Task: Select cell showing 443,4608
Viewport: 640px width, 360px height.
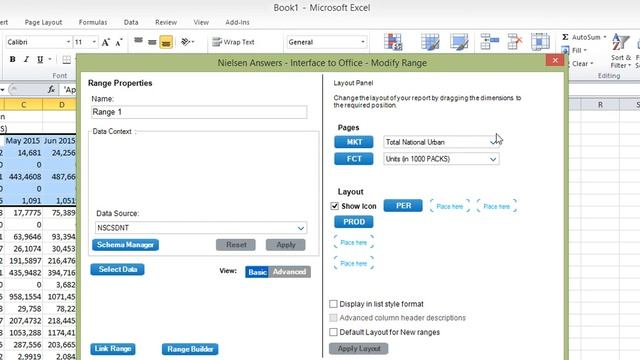Action: (x=23, y=177)
